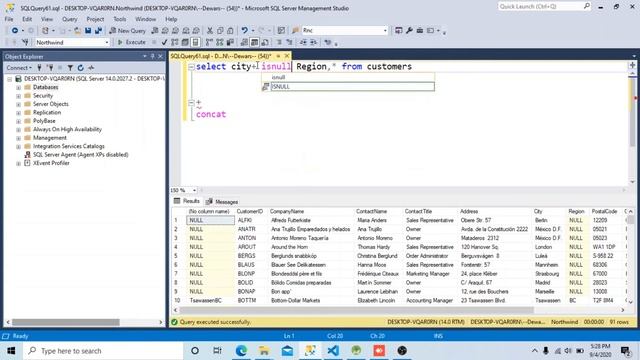
Task: Click the Disconnect plug icon
Action: pyautogui.click(x=50, y=68)
